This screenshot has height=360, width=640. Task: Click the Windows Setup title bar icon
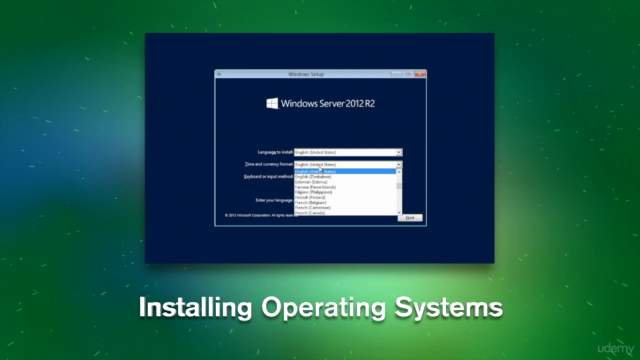point(219,74)
